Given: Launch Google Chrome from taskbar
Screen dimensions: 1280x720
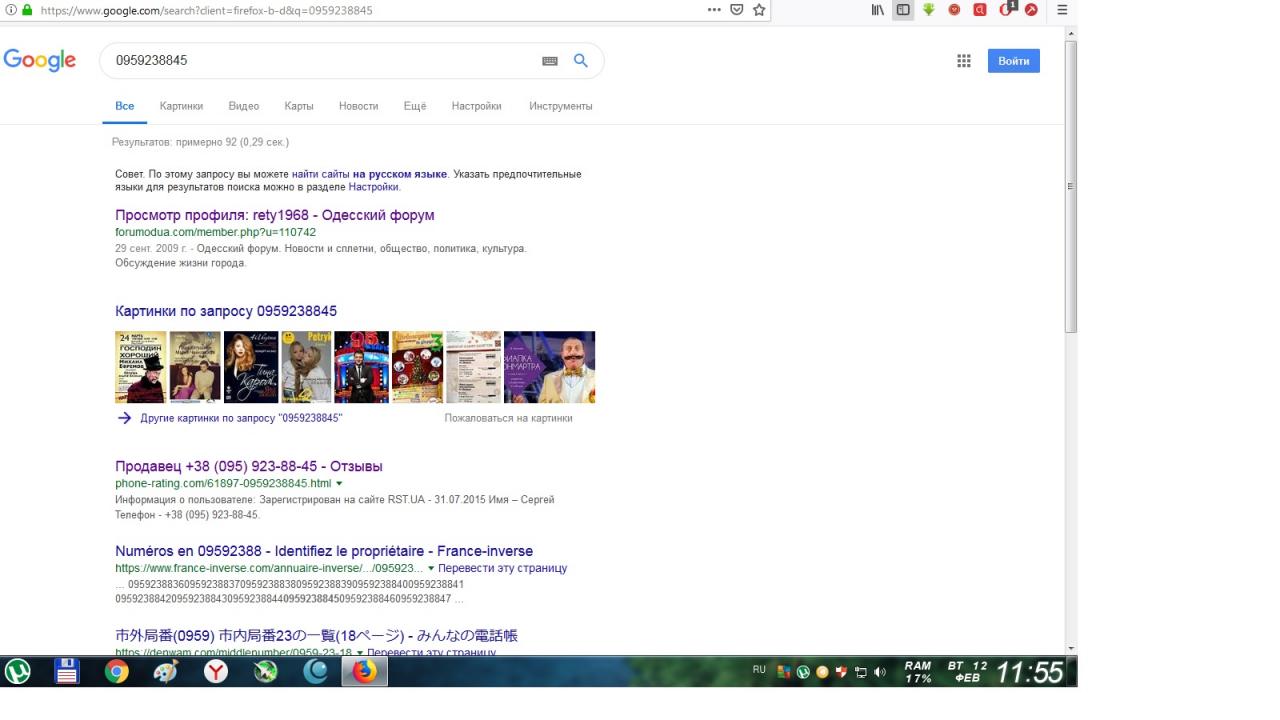Looking at the screenshot, I should click(117, 672).
